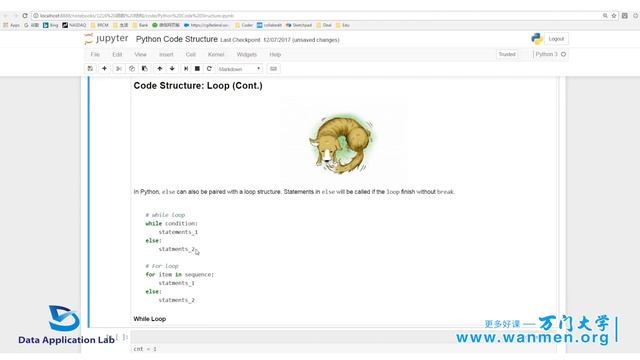Screen dimensions: 640x360
Task: Click the kernel idle indicator circle
Action: [564, 54]
